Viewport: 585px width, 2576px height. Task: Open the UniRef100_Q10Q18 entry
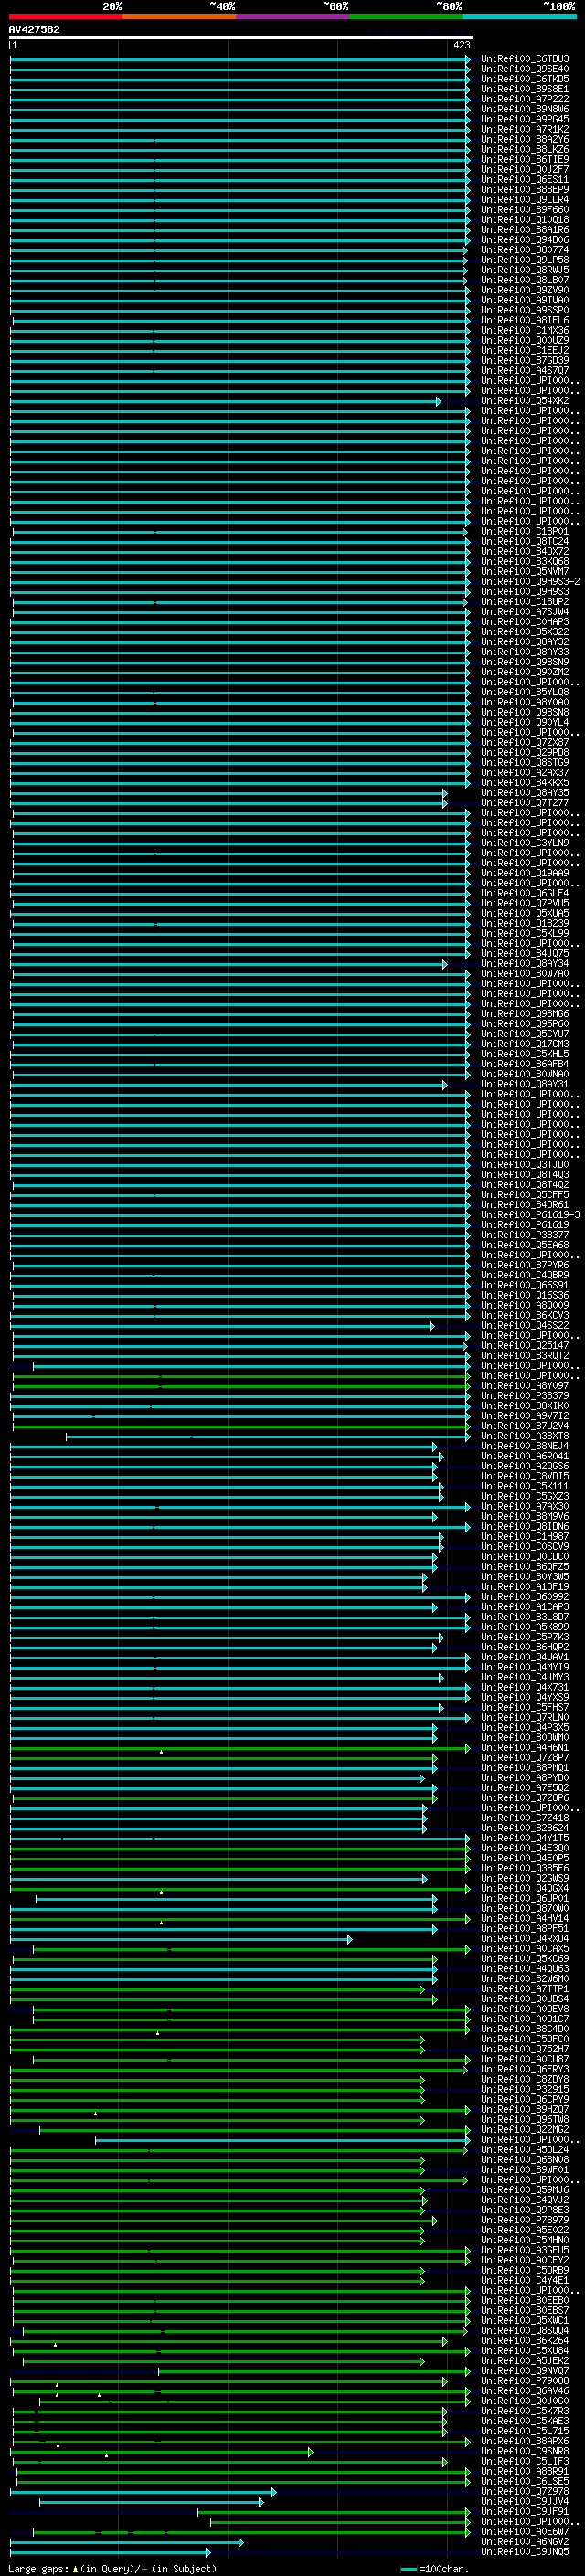(x=525, y=220)
